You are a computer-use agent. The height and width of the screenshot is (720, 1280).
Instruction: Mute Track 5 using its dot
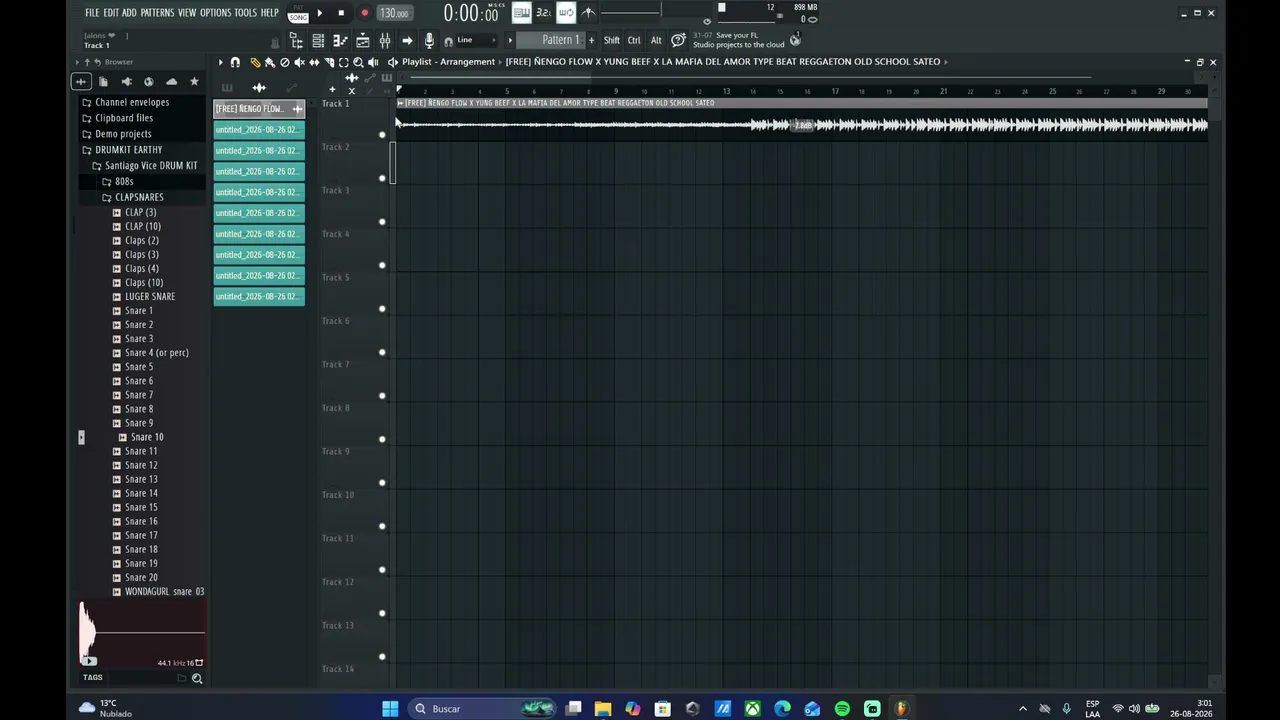point(382,309)
